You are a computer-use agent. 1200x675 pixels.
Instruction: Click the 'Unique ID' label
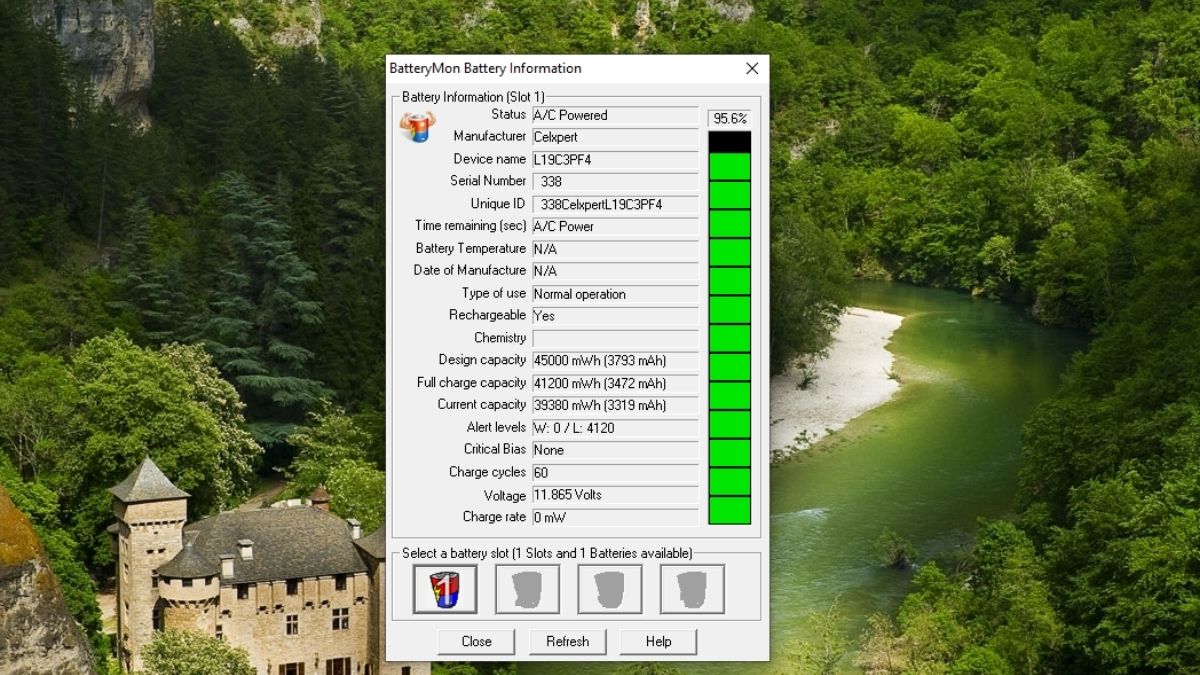tap(498, 204)
